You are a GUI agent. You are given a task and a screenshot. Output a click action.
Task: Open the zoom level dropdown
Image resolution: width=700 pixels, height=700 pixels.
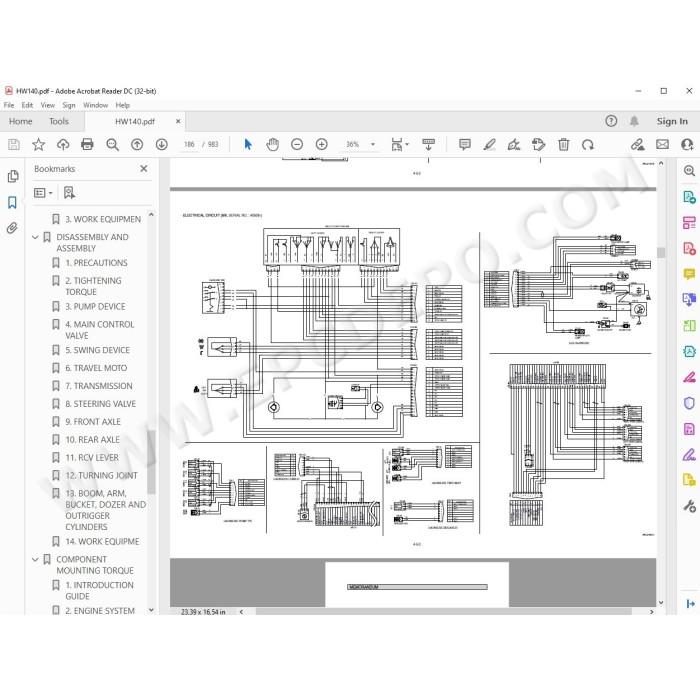pos(373,144)
